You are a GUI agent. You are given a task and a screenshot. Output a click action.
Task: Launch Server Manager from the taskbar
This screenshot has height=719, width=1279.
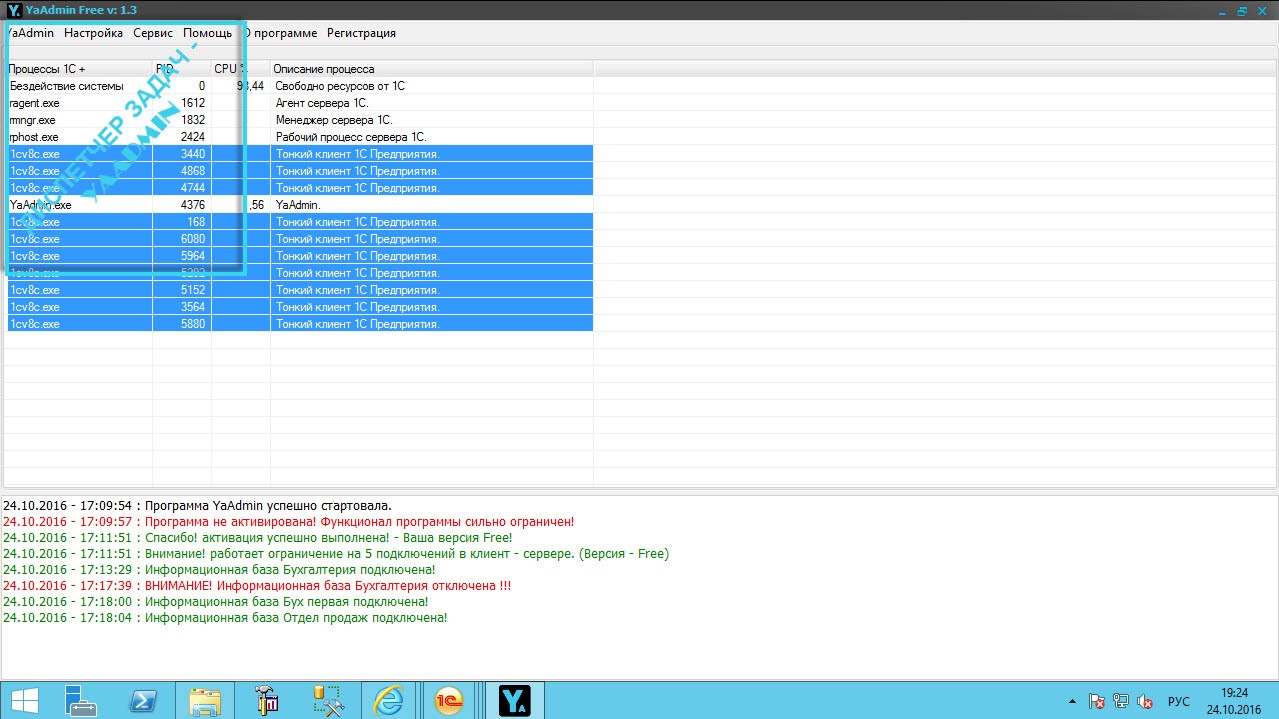click(80, 700)
